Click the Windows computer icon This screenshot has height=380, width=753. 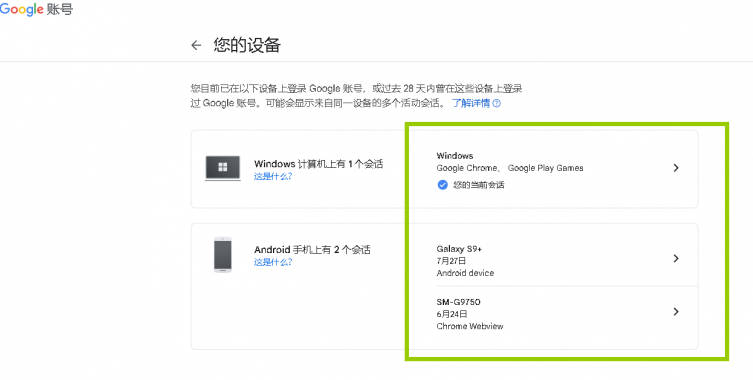click(x=222, y=168)
